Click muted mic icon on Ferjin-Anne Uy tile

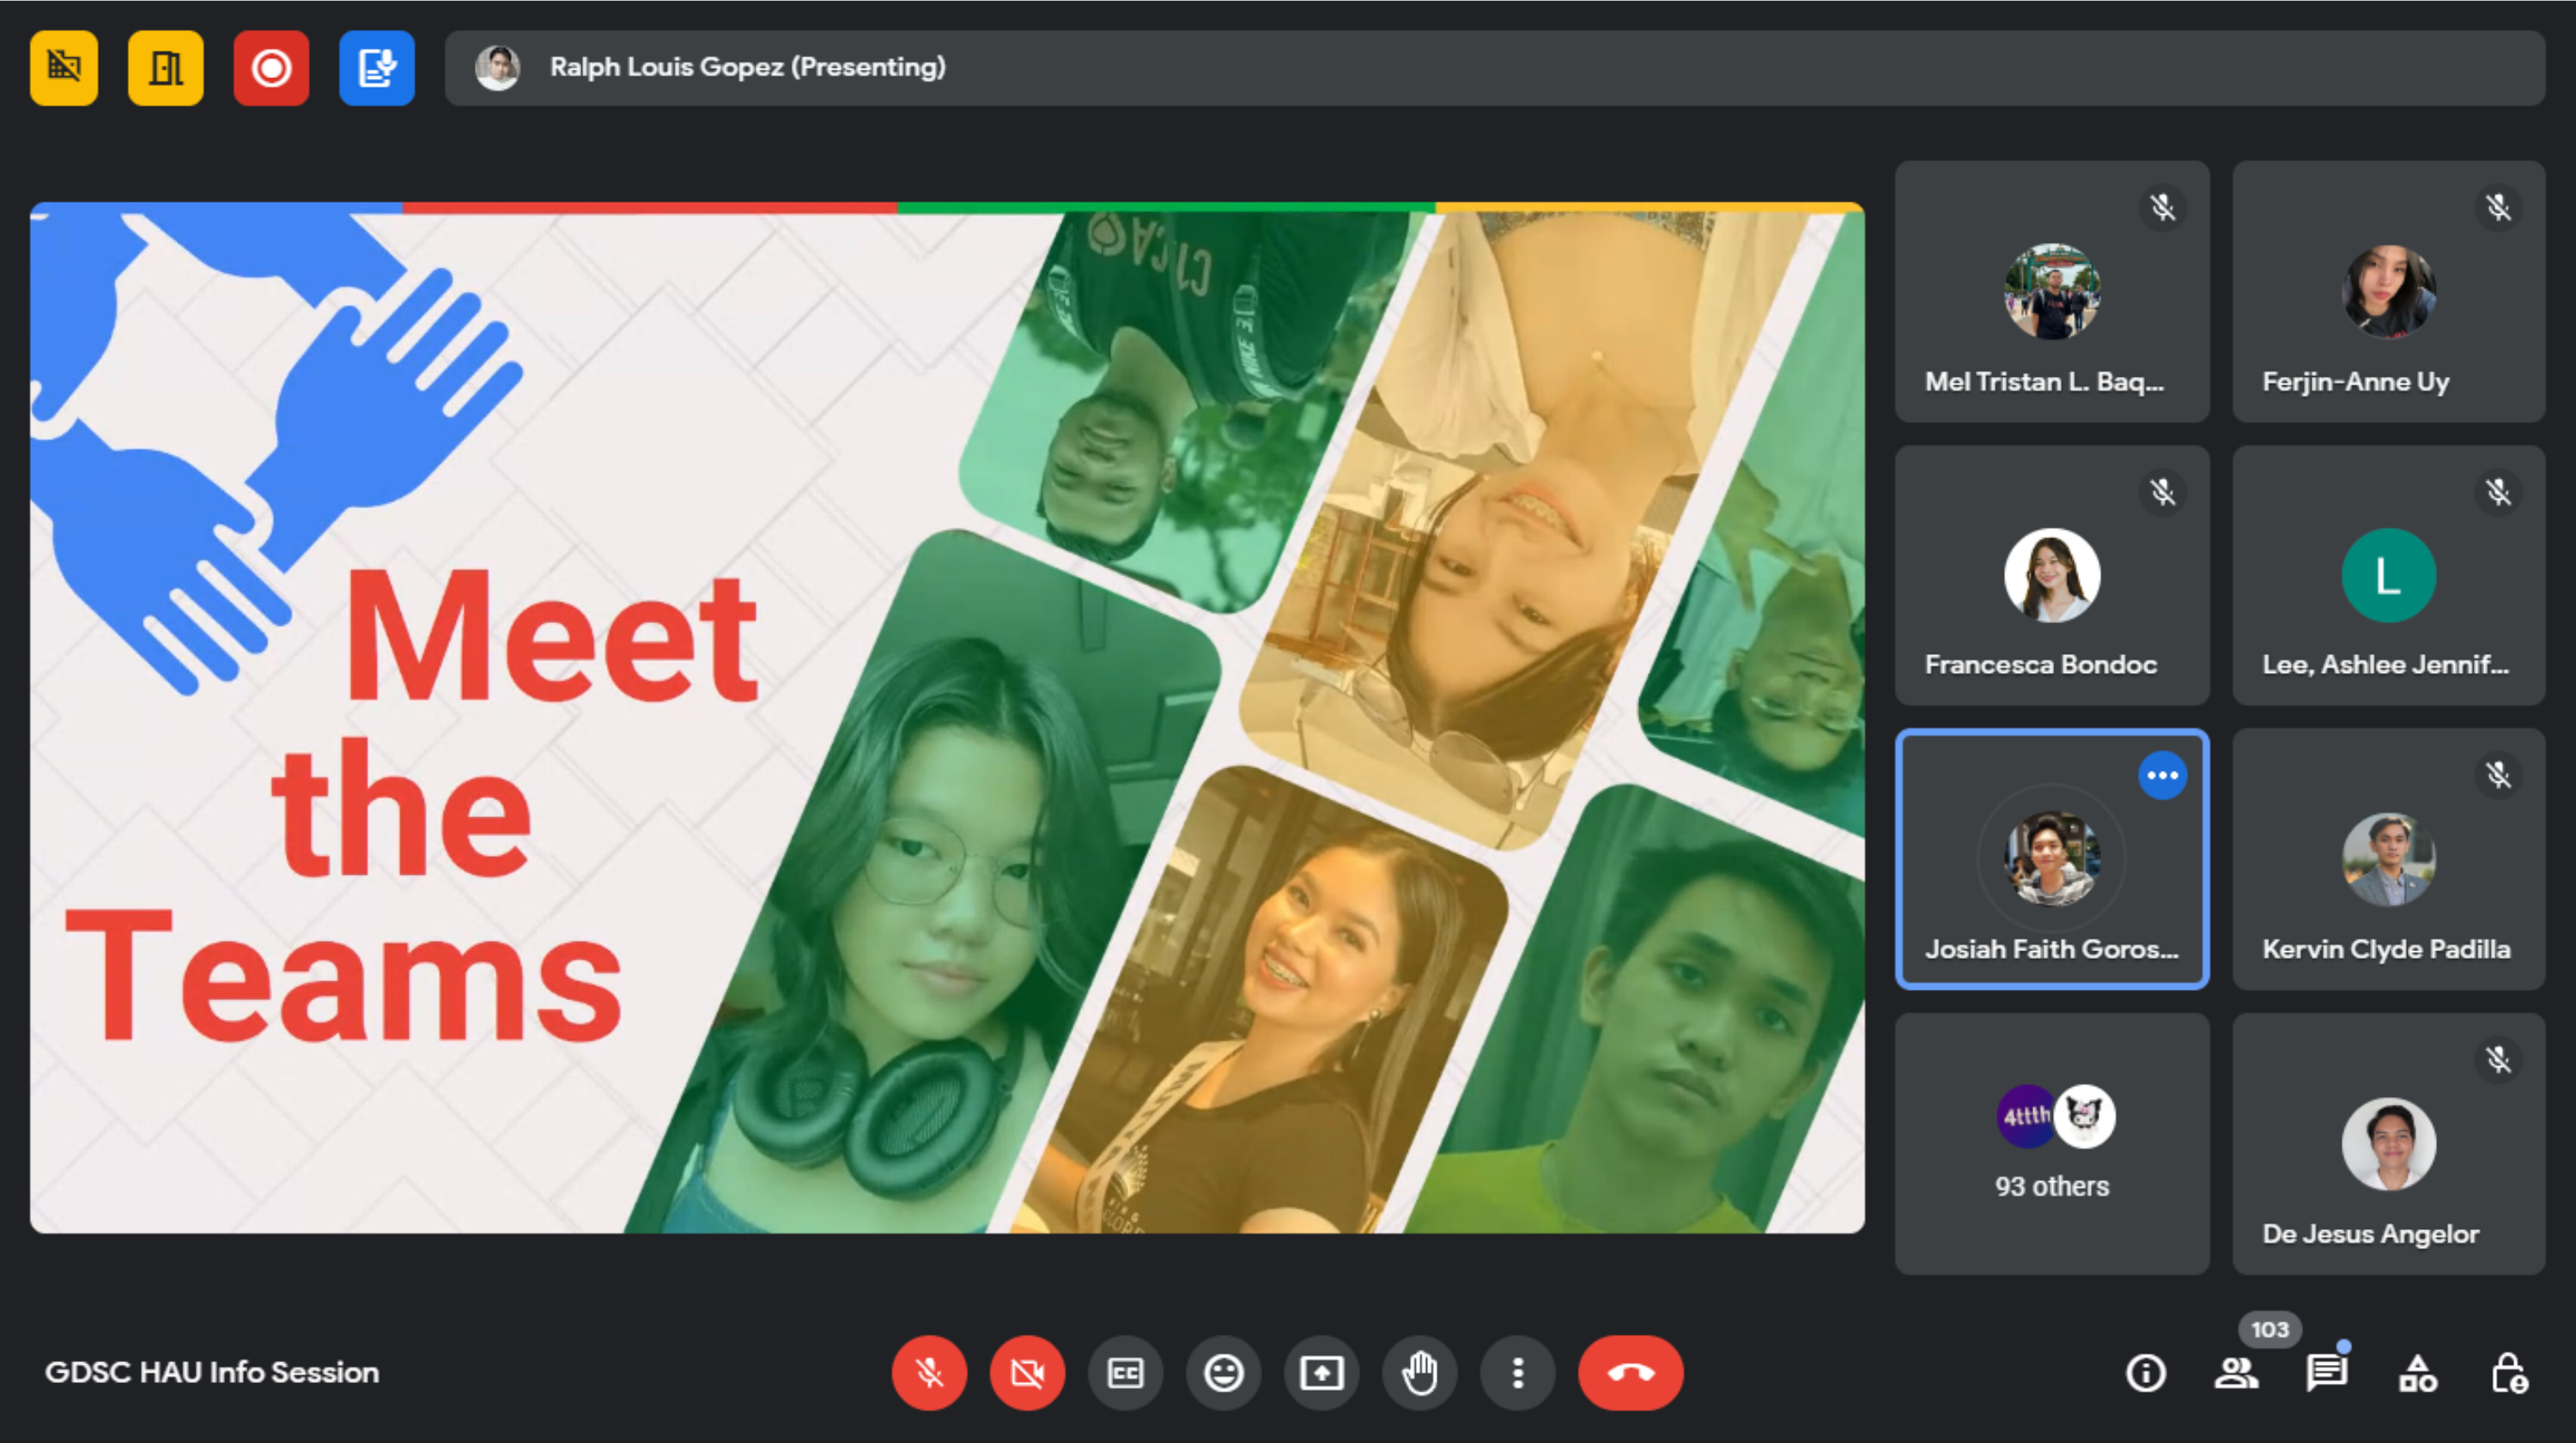pos(2498,207)
